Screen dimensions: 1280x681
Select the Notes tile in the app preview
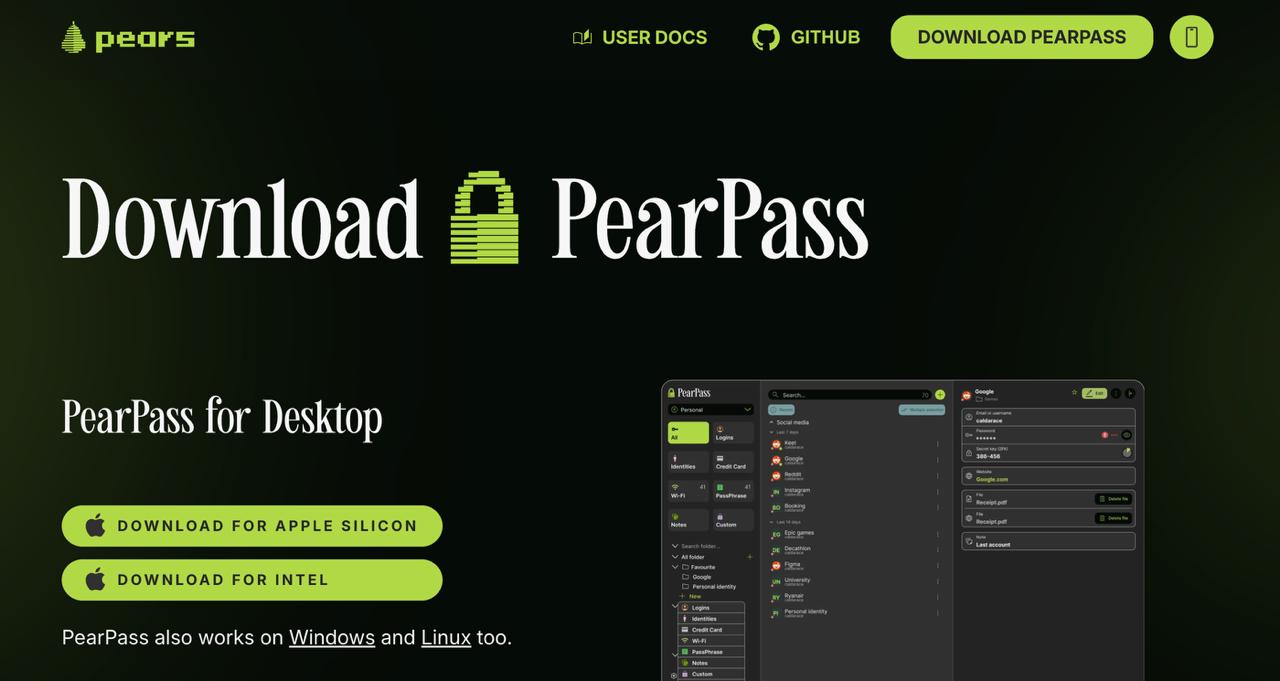[688, 520]
